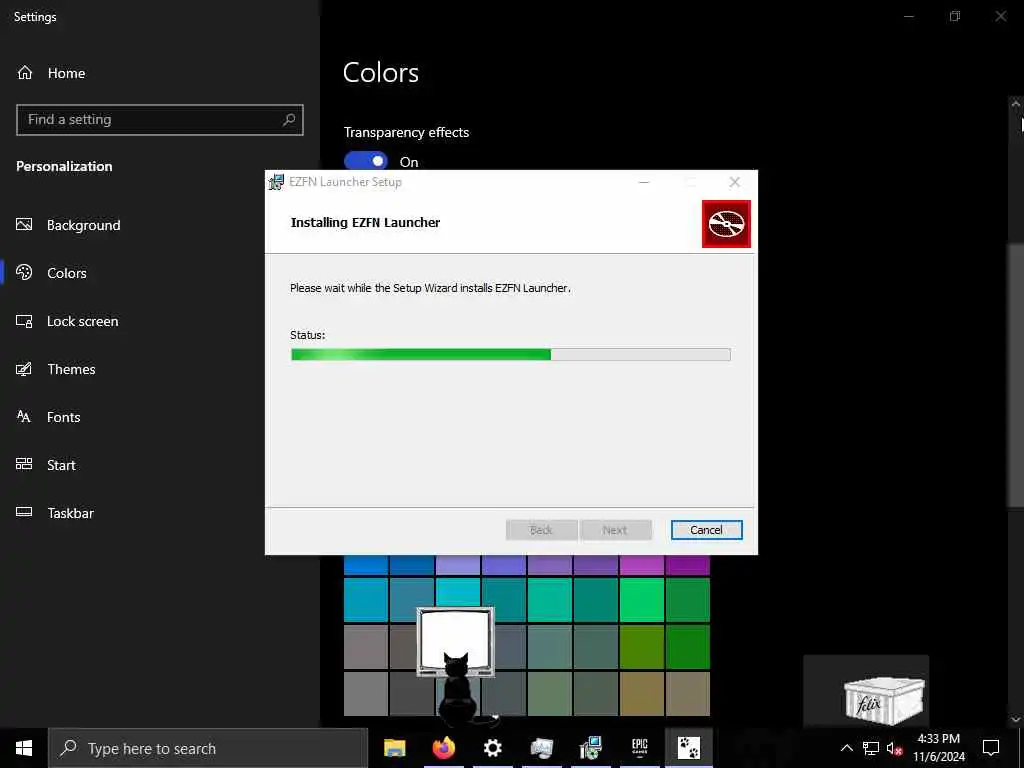1024x768 pixels.
Task: Cancel the EZFN Launcher installation
Action: pos(707,530)
